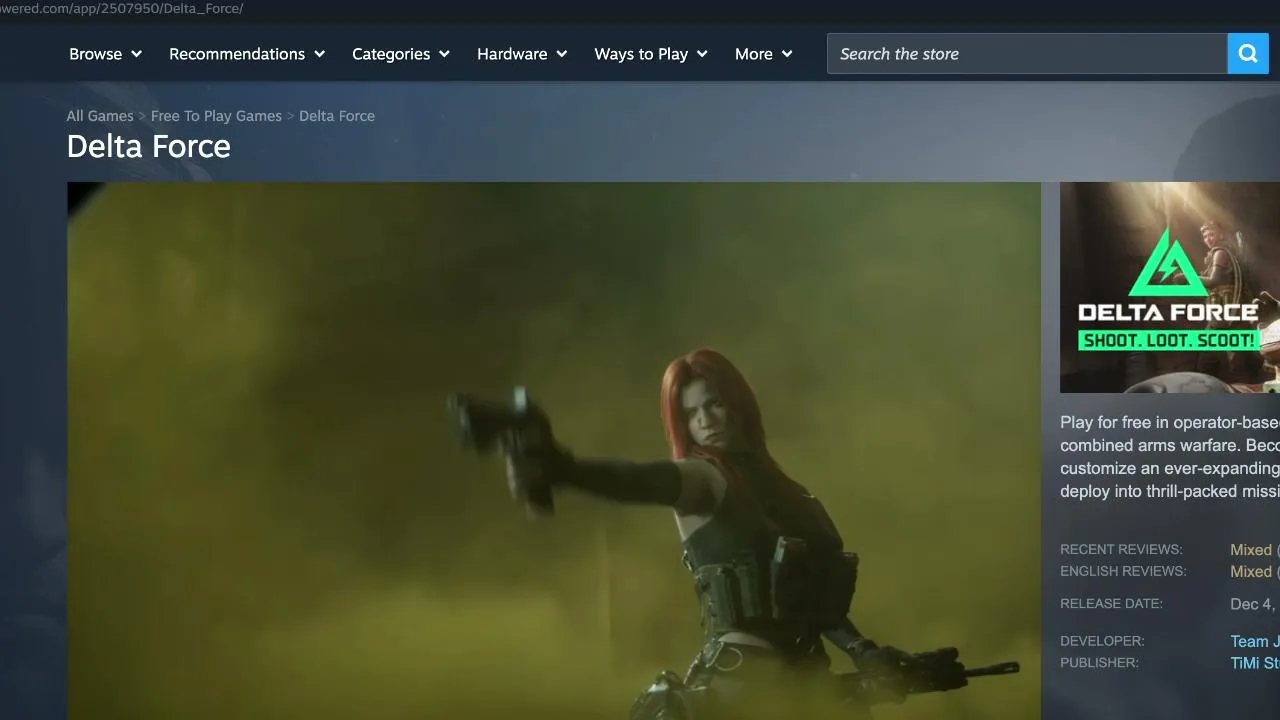The image size is (1280, 720).
Task: Click the magnifier search button
Action: [x=1248, y=54]
